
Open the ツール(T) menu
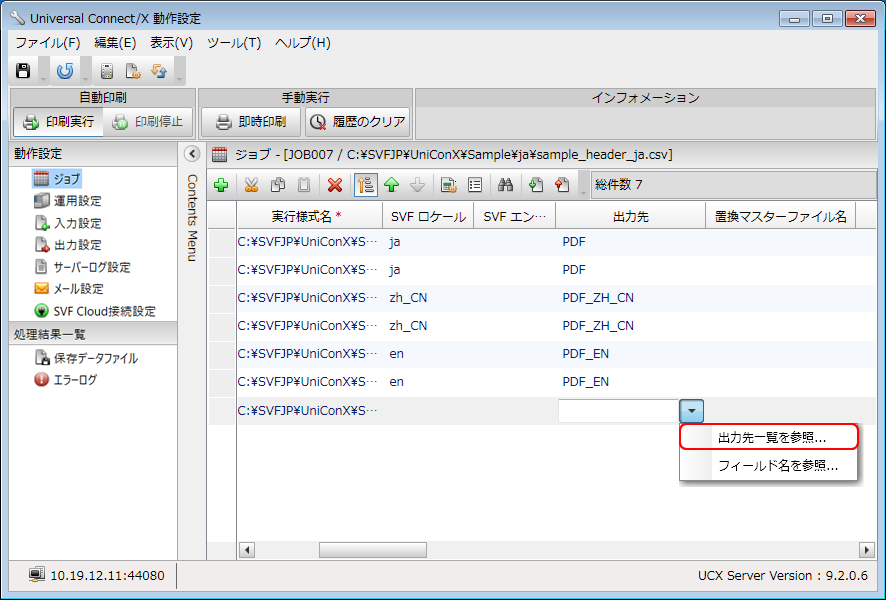pos(234,43)
